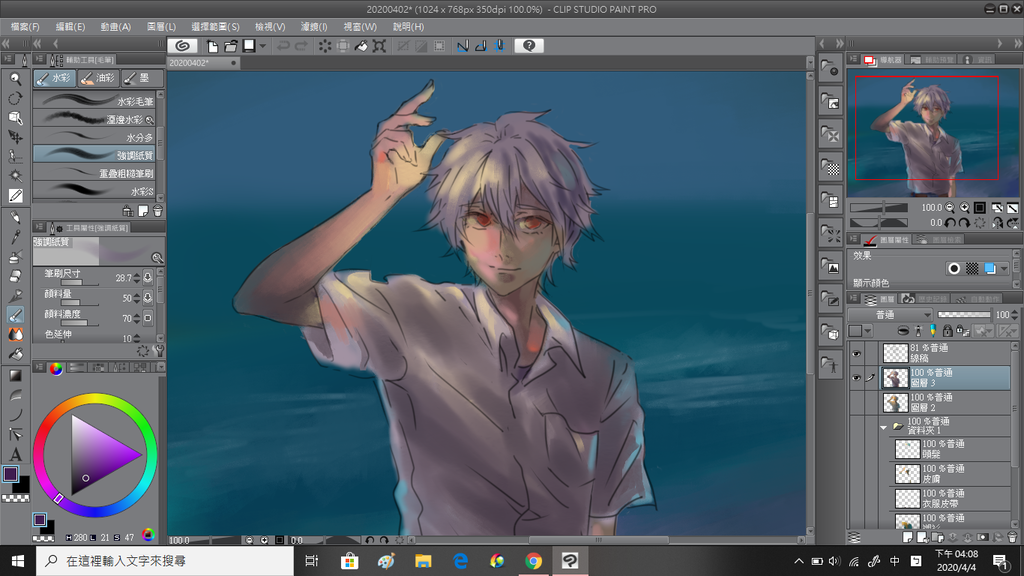Click the CLIP STUDIO launcher icon
The height and width of the screenshot is (576, 1024).
tap(181, 45)
